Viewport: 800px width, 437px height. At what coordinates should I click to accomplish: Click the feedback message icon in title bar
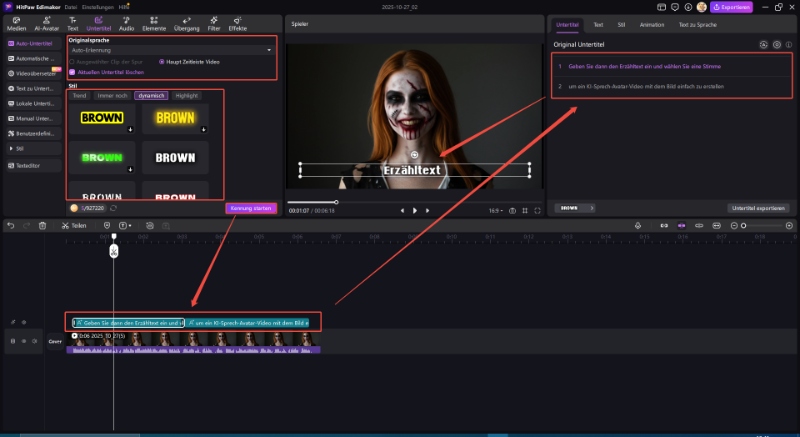click(675, 7)
